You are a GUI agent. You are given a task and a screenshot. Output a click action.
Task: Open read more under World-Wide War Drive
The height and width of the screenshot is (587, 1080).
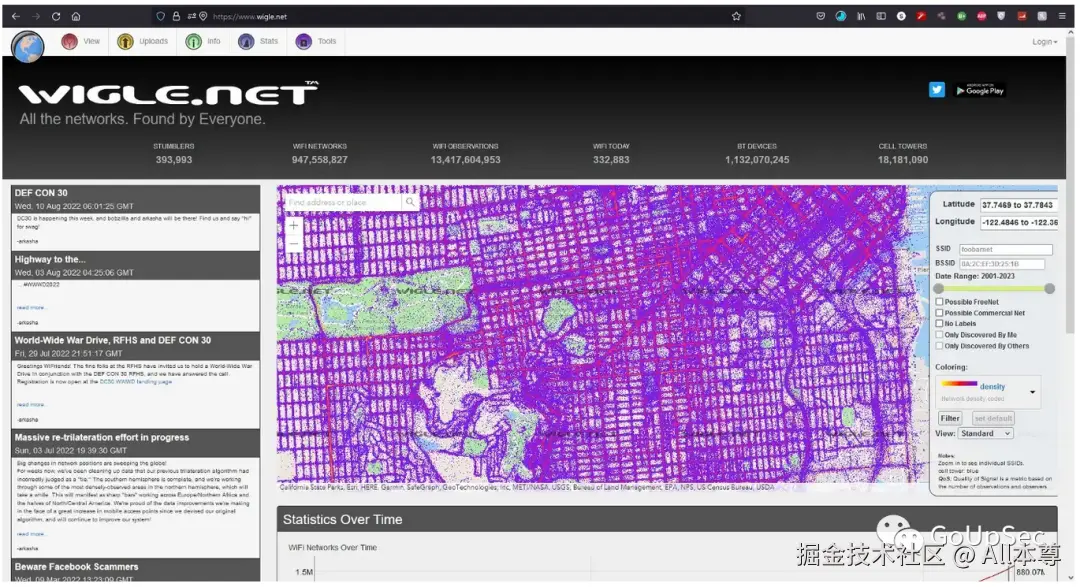click(x=30, y=404)
